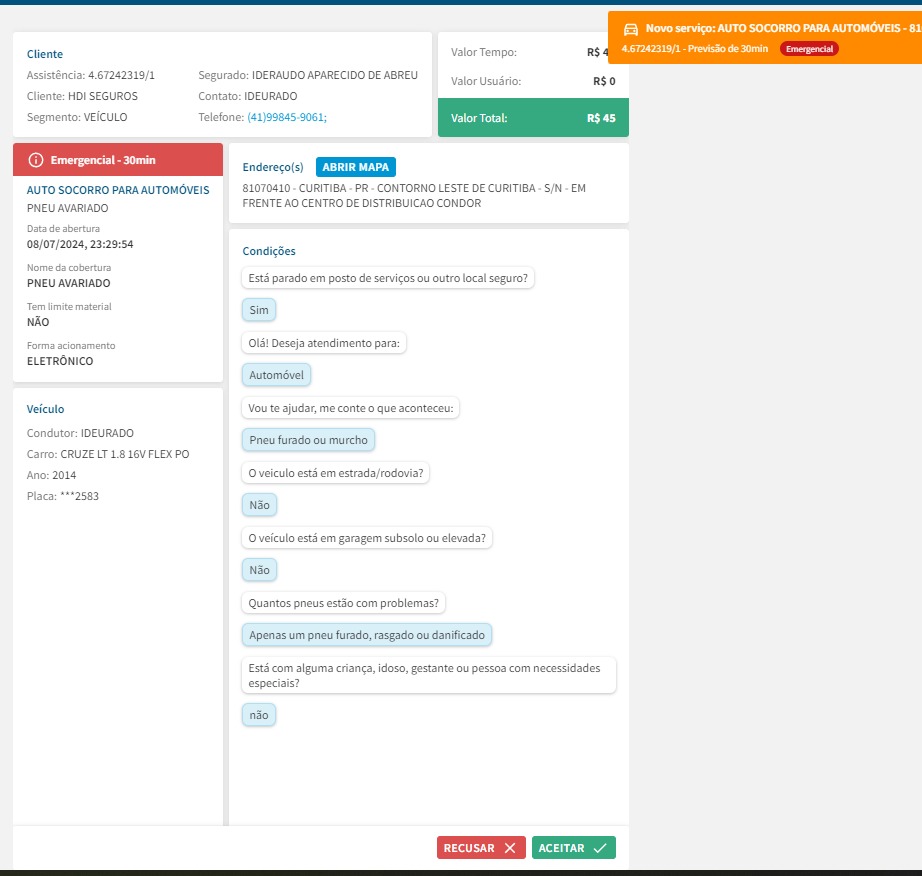This screenshot has height=876, width=922.
Task: Click 'Segmento: VEÍCULO' text
Action: 77,117
